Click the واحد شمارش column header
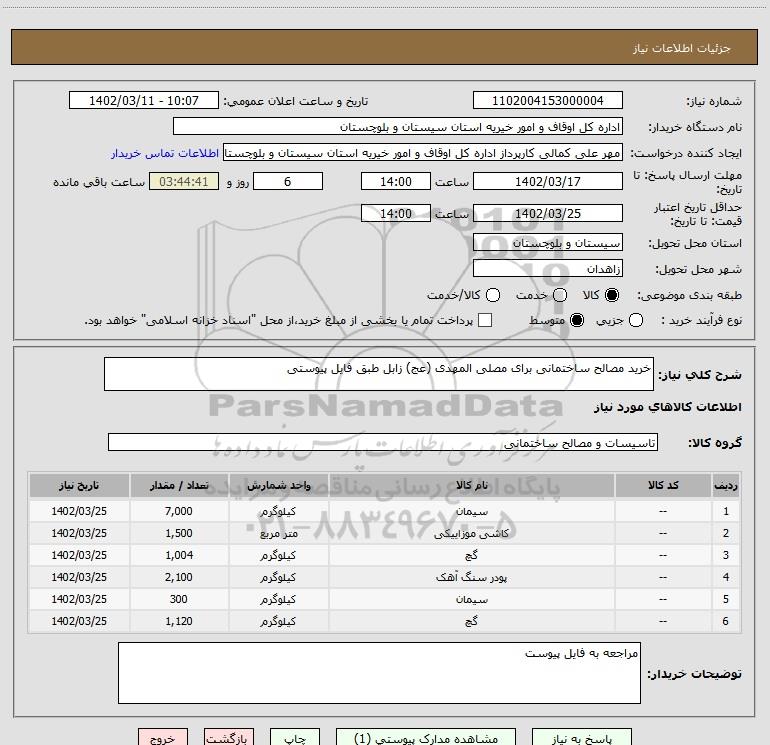The height and width of the screenshot is (745, 770). [x=278, y=486]
